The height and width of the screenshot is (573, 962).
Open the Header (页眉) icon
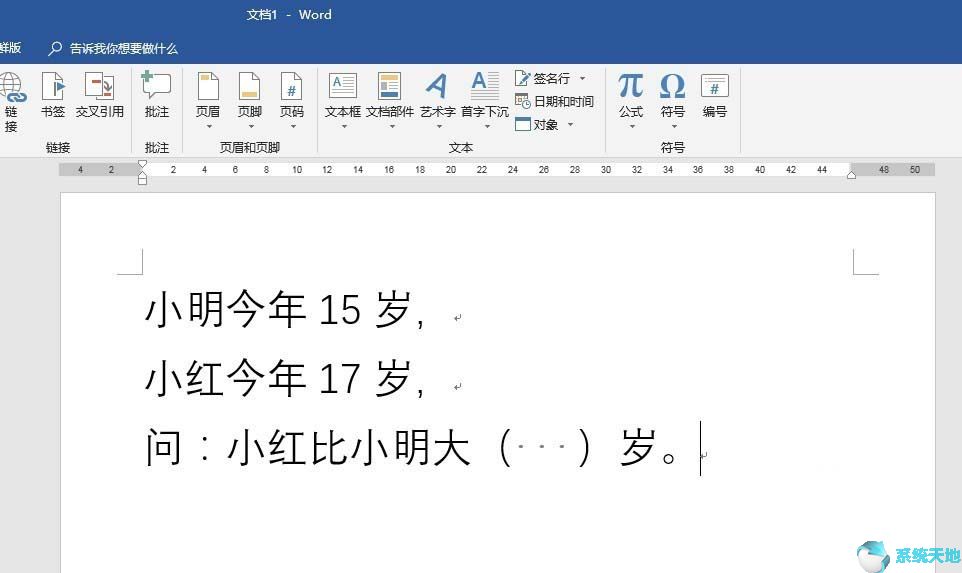coord(208,86)
